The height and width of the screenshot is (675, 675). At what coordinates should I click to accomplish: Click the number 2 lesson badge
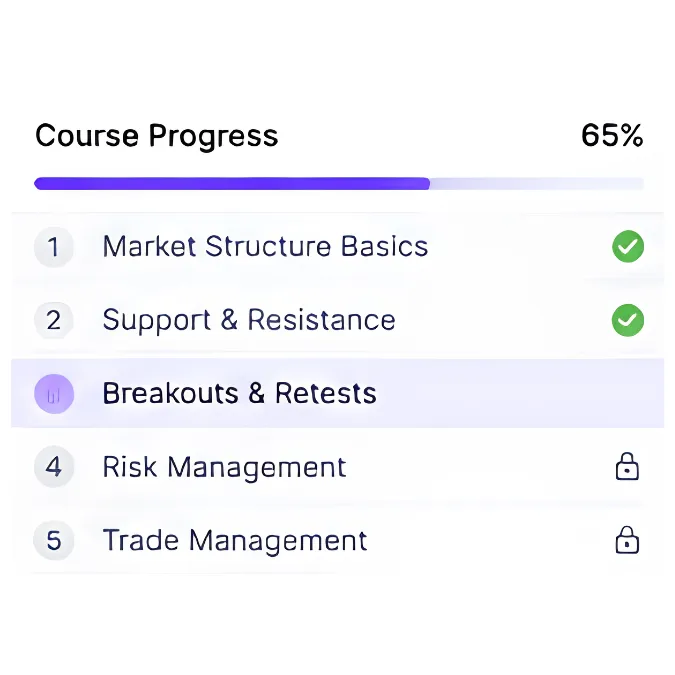pos(54,320)
